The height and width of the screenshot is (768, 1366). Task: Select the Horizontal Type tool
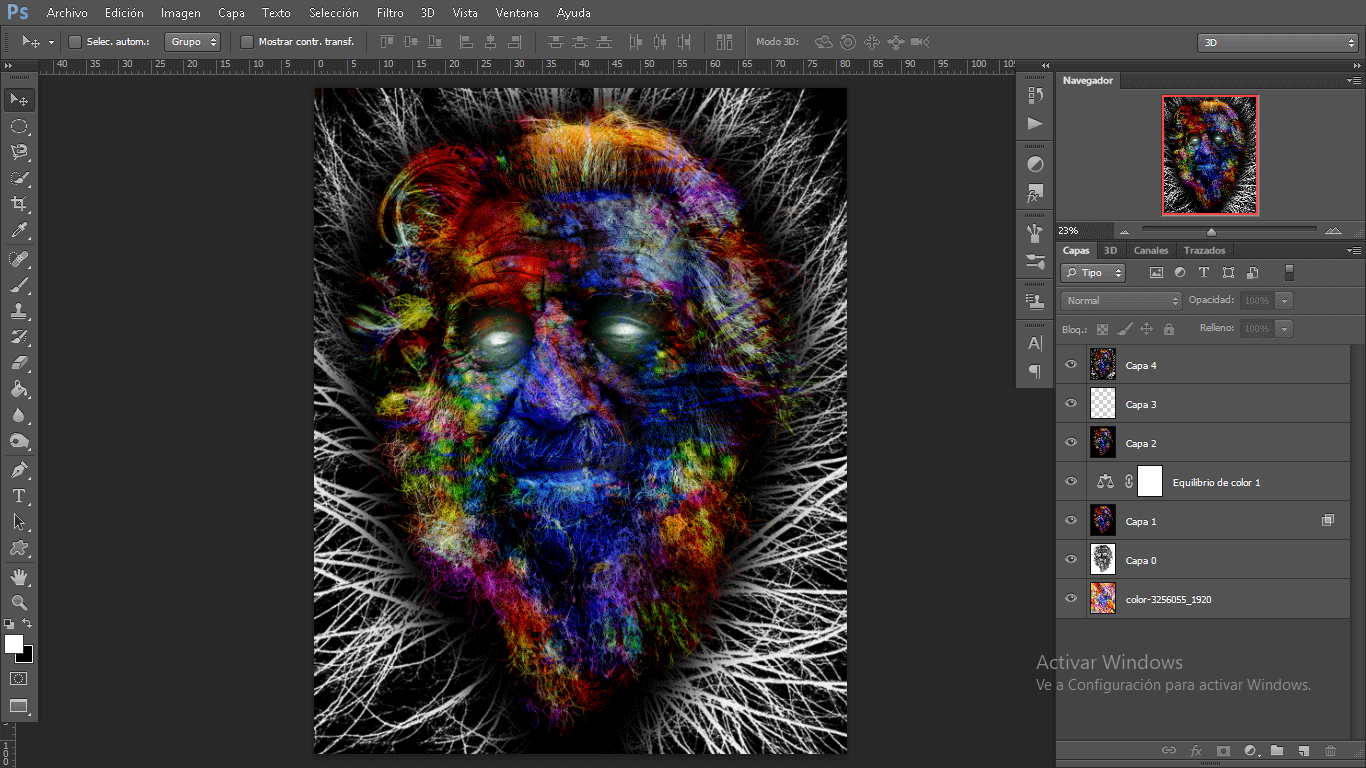click(x=19, y=496)
